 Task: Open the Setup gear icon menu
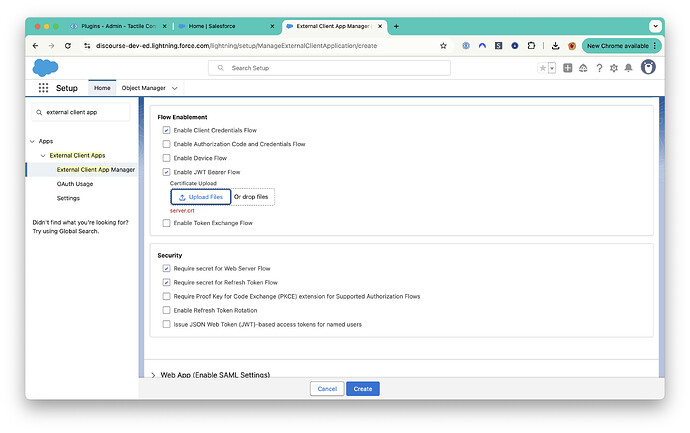pyautogui.click(x=614, y=68)
